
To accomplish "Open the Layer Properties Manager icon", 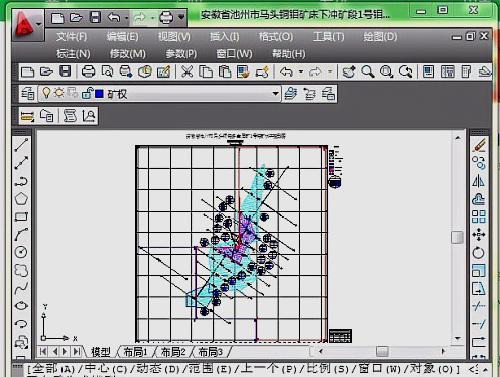I will click(28, 94).
